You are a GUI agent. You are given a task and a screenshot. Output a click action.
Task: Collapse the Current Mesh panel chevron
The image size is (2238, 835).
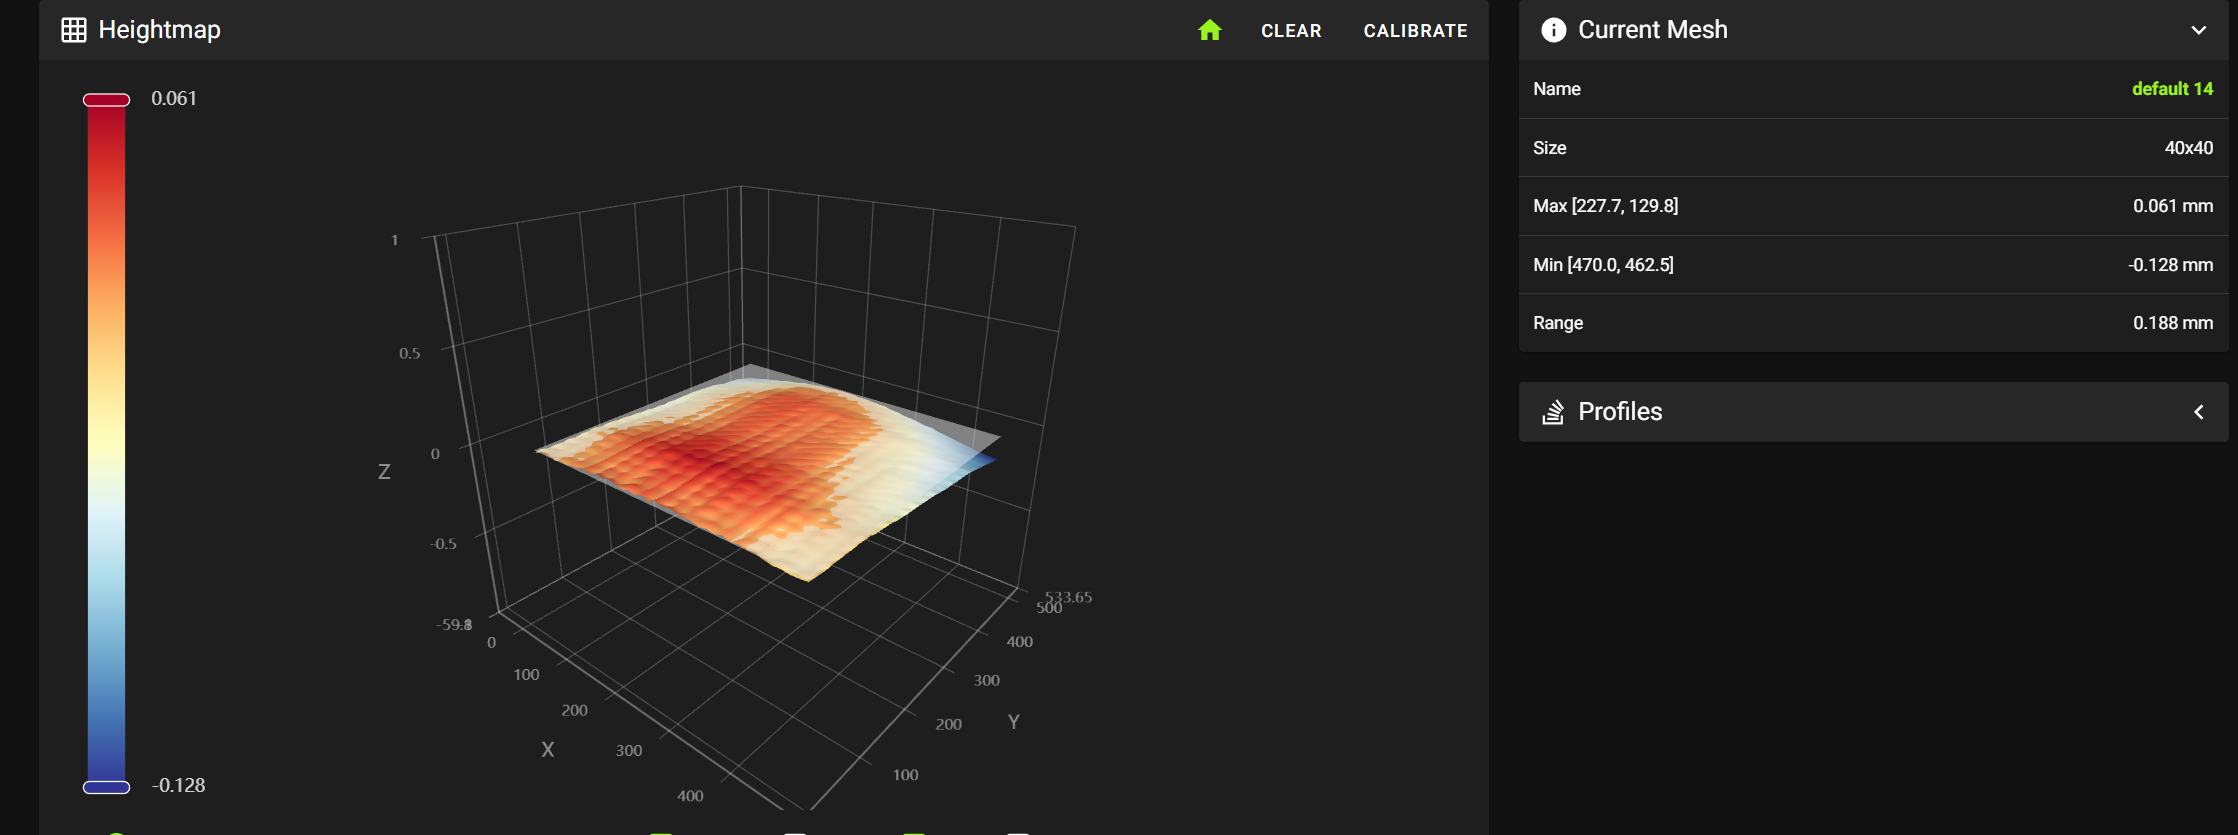[2199, 30]
